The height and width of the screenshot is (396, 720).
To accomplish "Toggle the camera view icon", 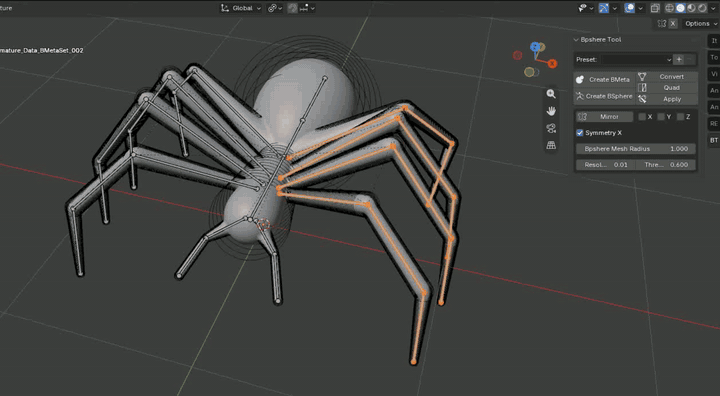I will point(551,128).
